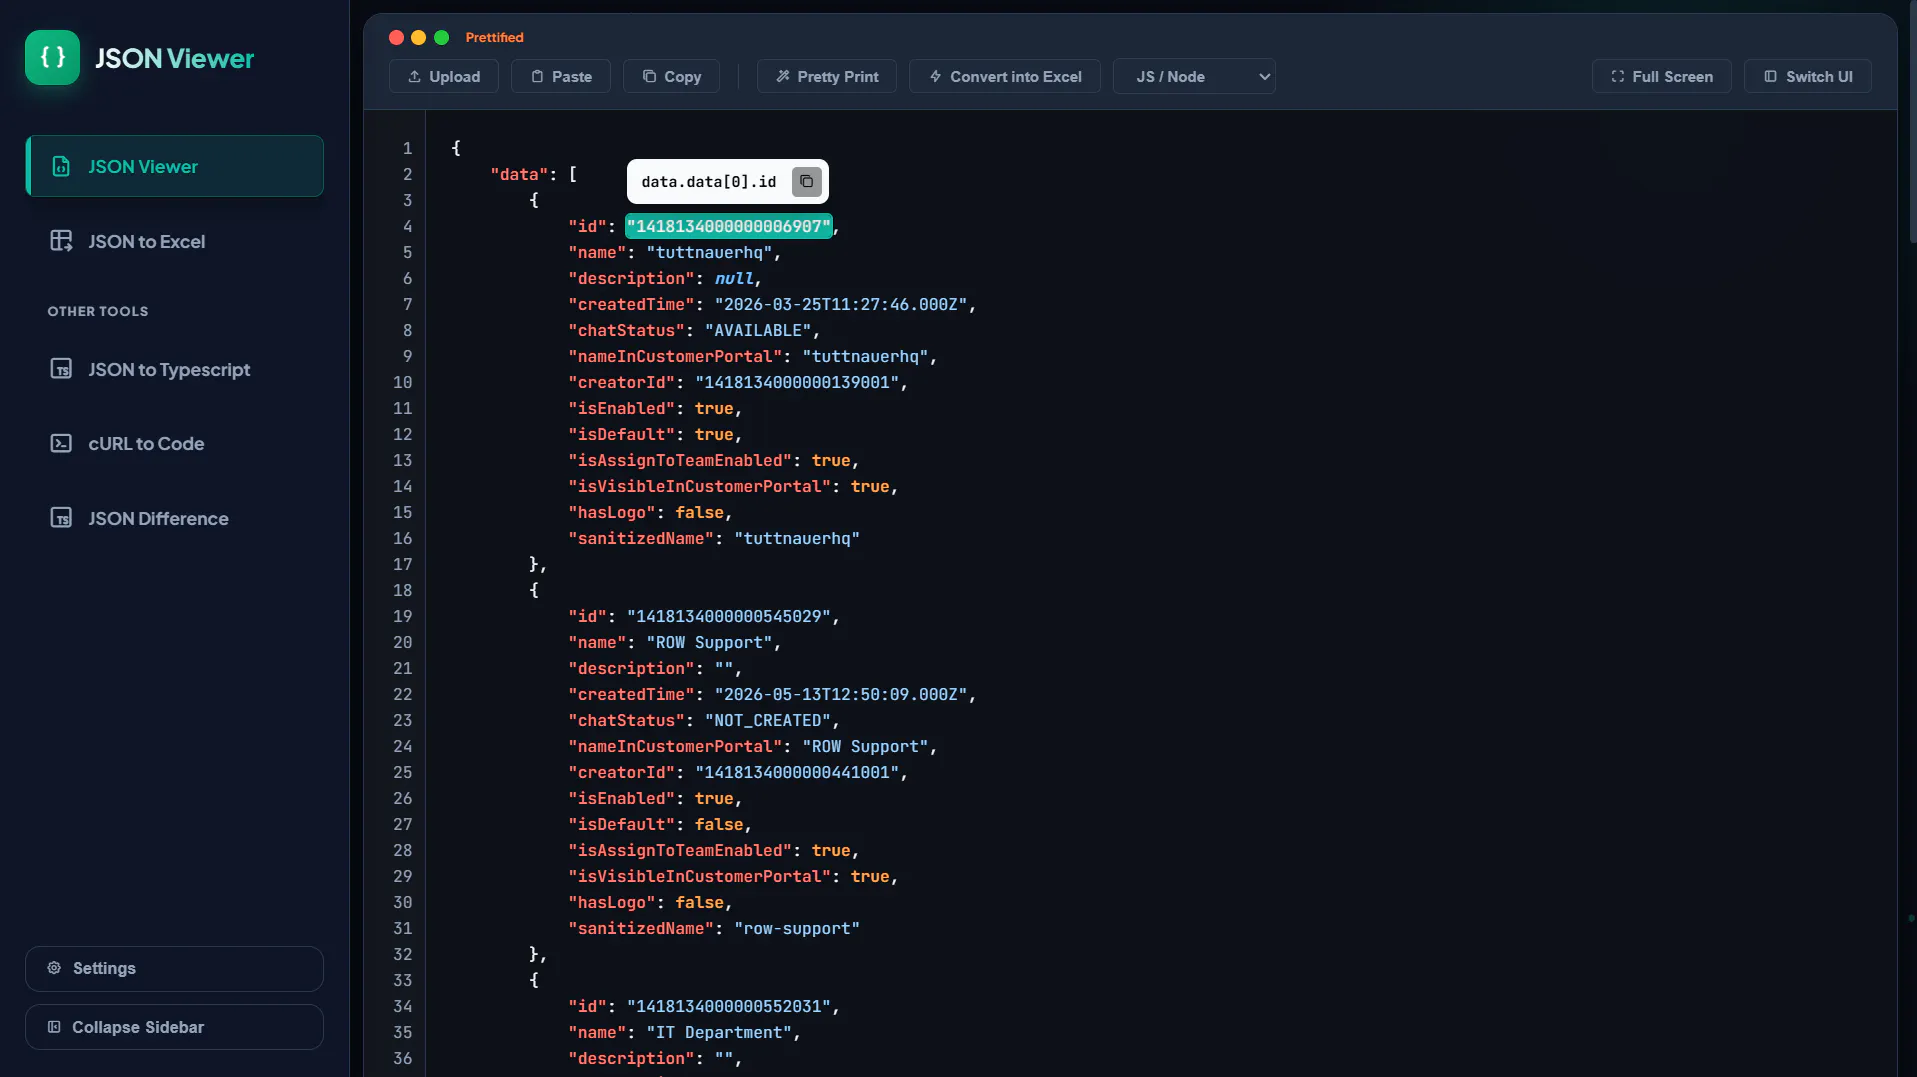The image size is (1917, 1077).
Task: Open the JS / Node language dropdown
Action: 1194,76
